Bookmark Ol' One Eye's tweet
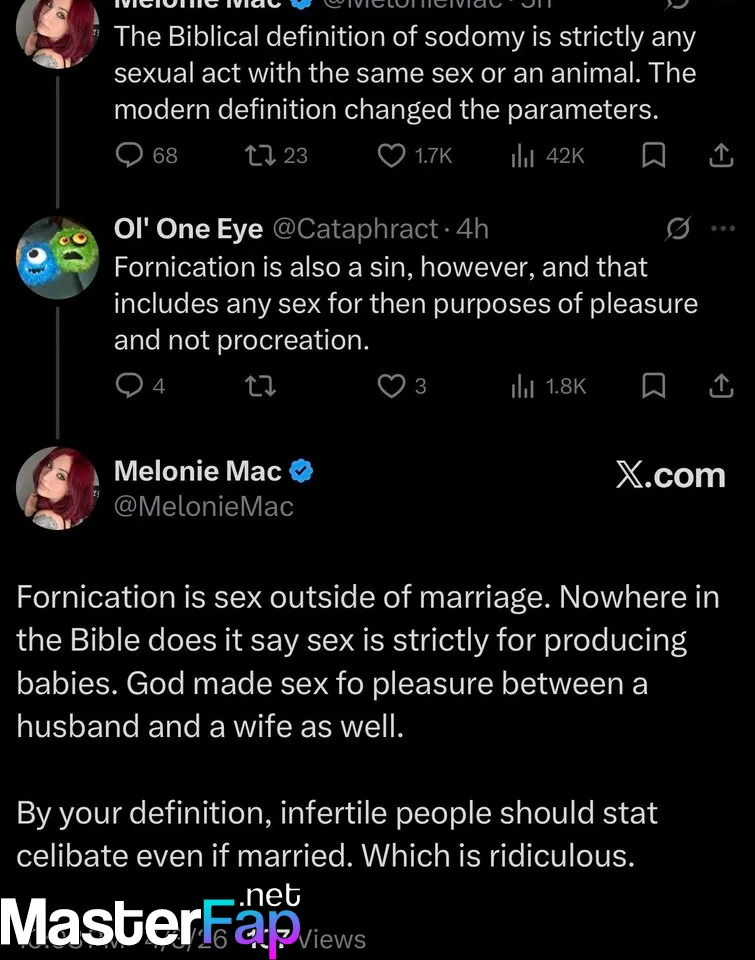 click(653, 386)
